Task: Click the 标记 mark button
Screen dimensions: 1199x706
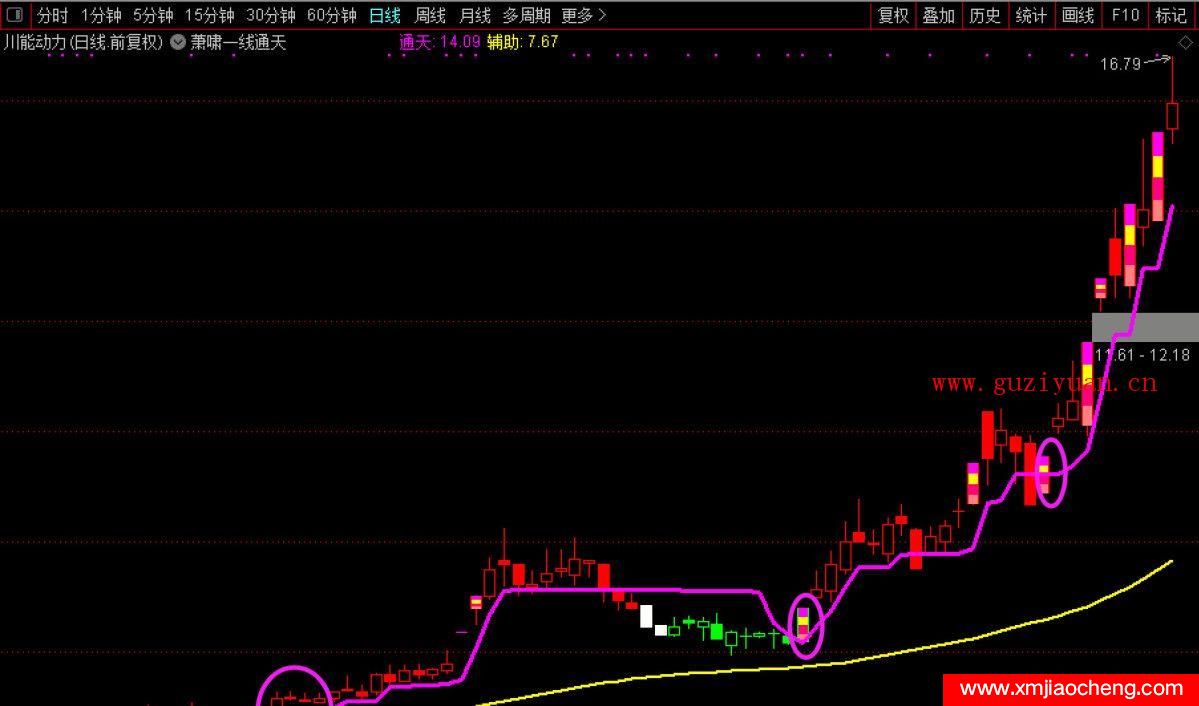Action: pos(1171,15)
